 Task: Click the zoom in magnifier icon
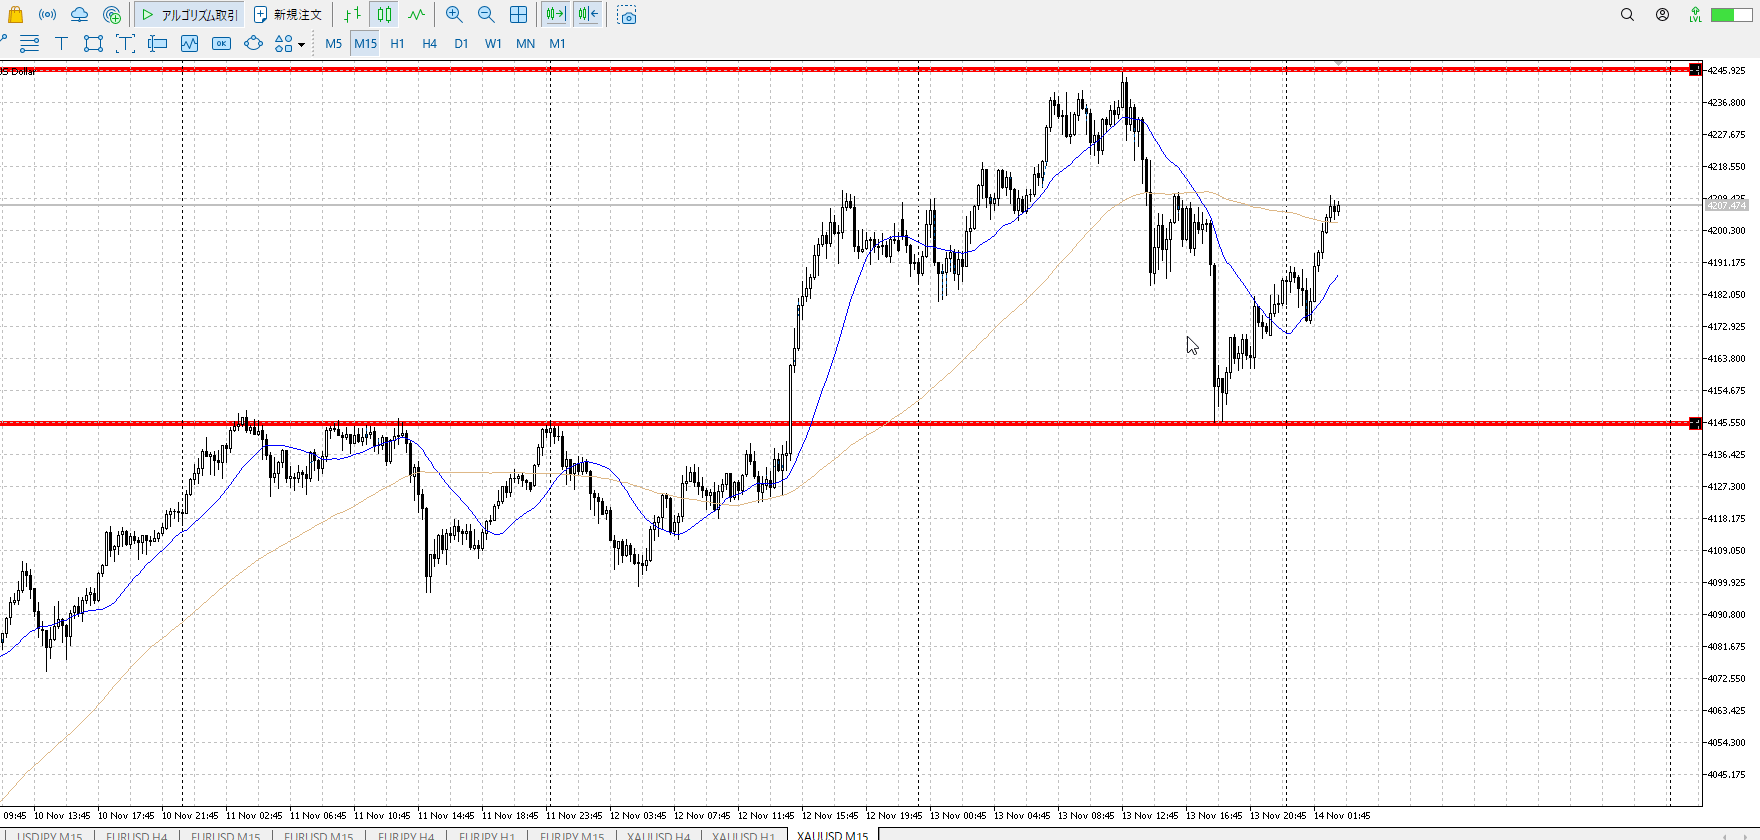coord(454,15)
